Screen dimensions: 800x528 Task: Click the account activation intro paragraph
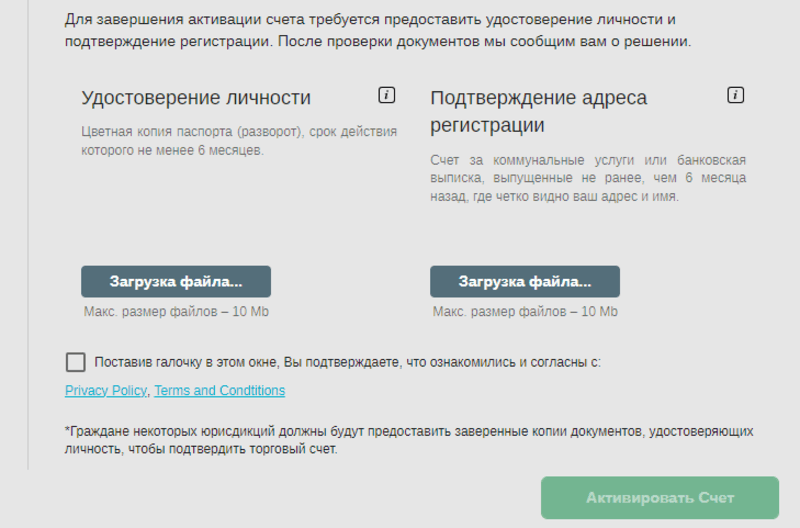point(378,30)
